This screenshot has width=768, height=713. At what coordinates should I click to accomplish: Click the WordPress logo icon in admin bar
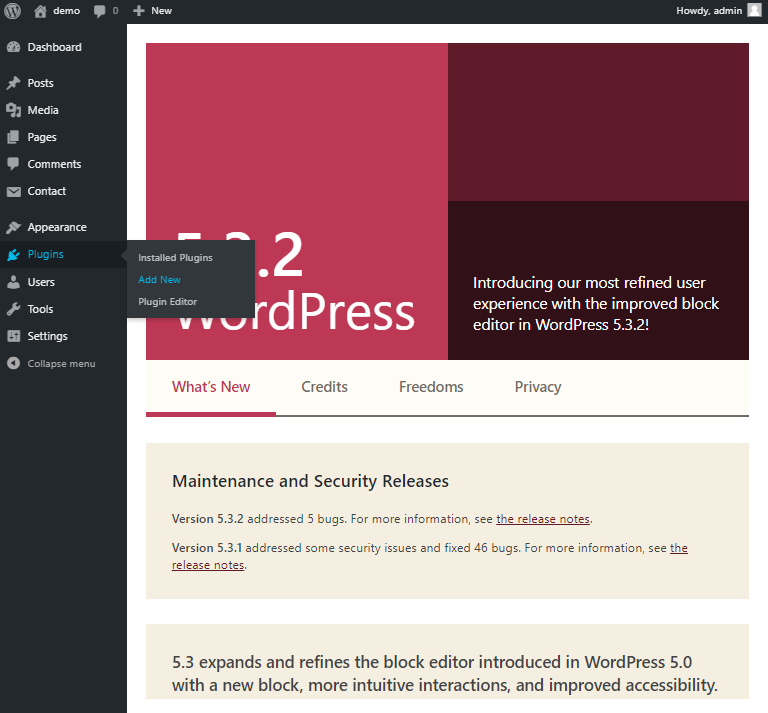[x=12, y=11]
